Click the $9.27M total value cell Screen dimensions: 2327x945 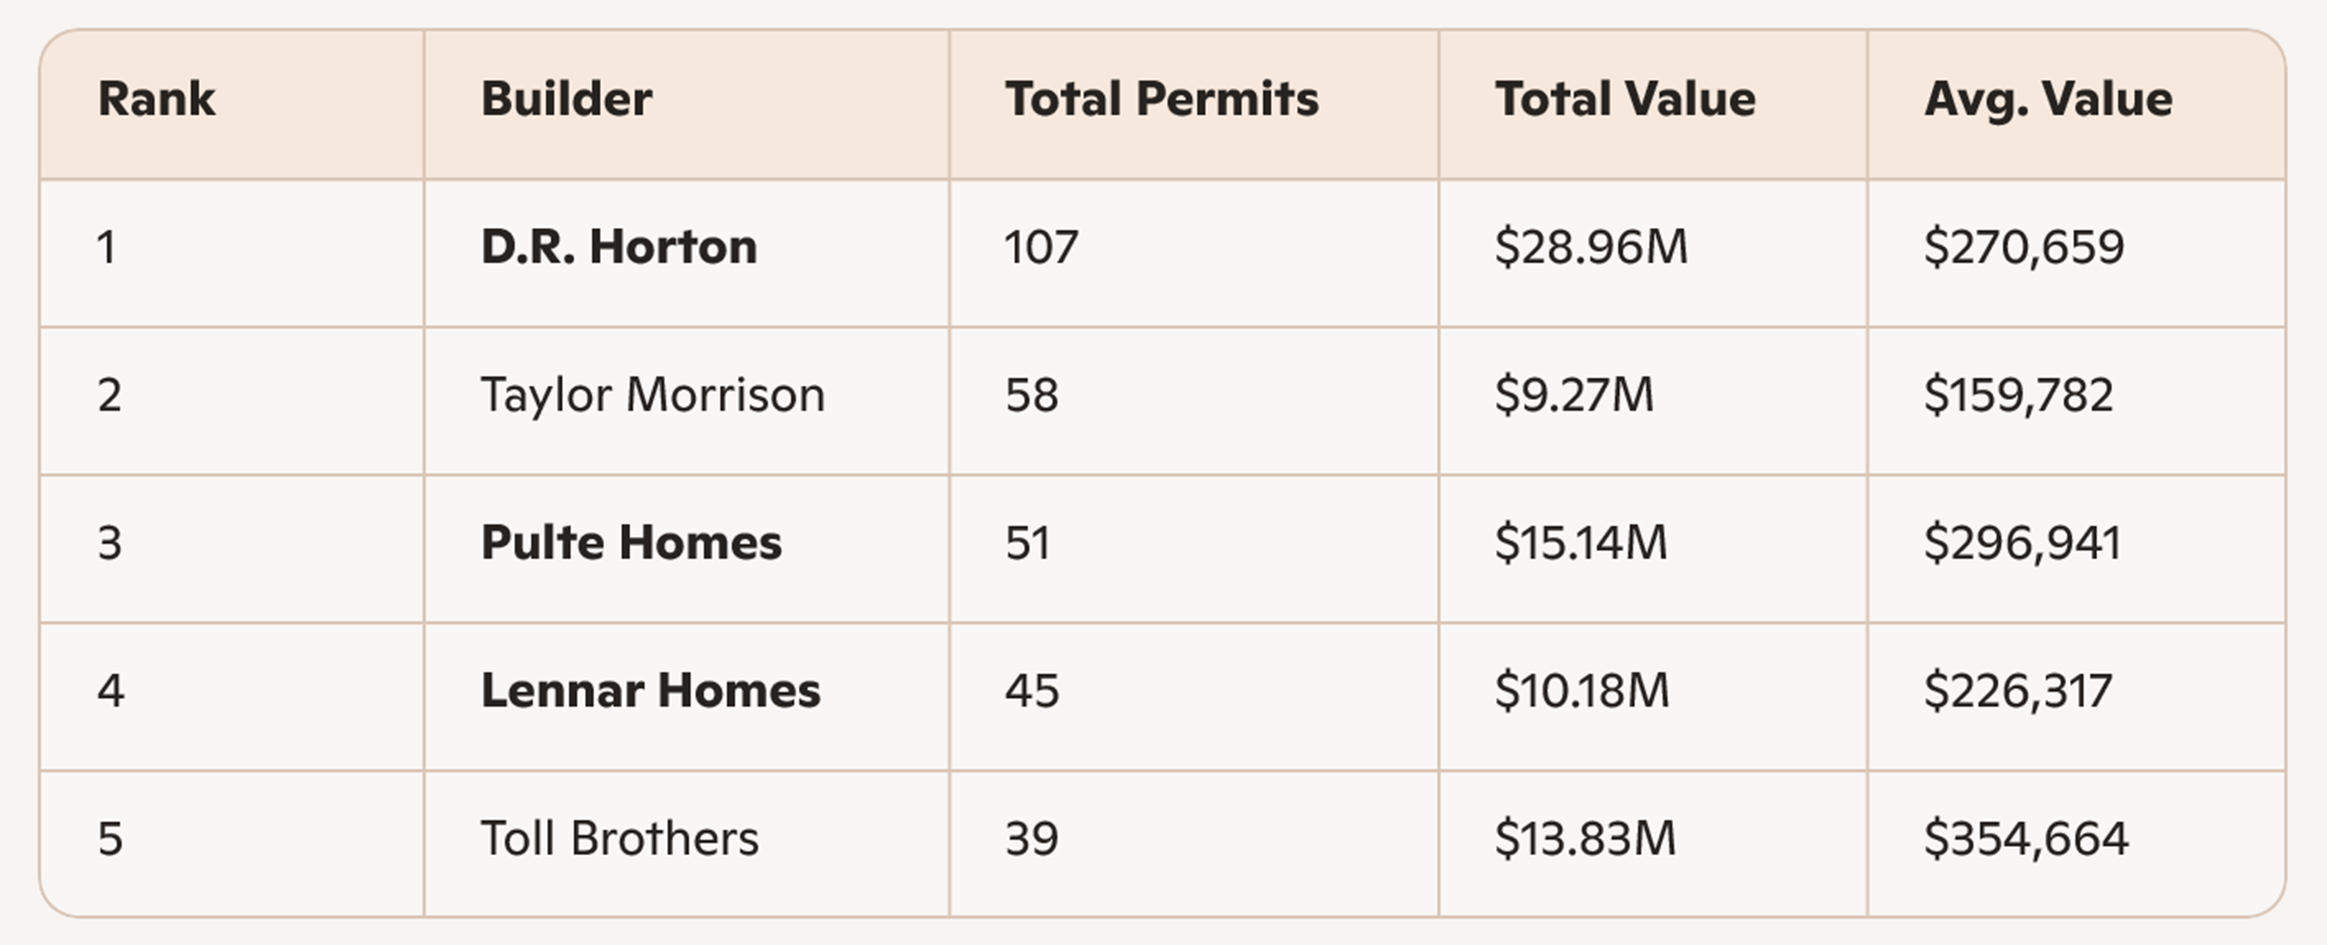(x=1574, y=395)
